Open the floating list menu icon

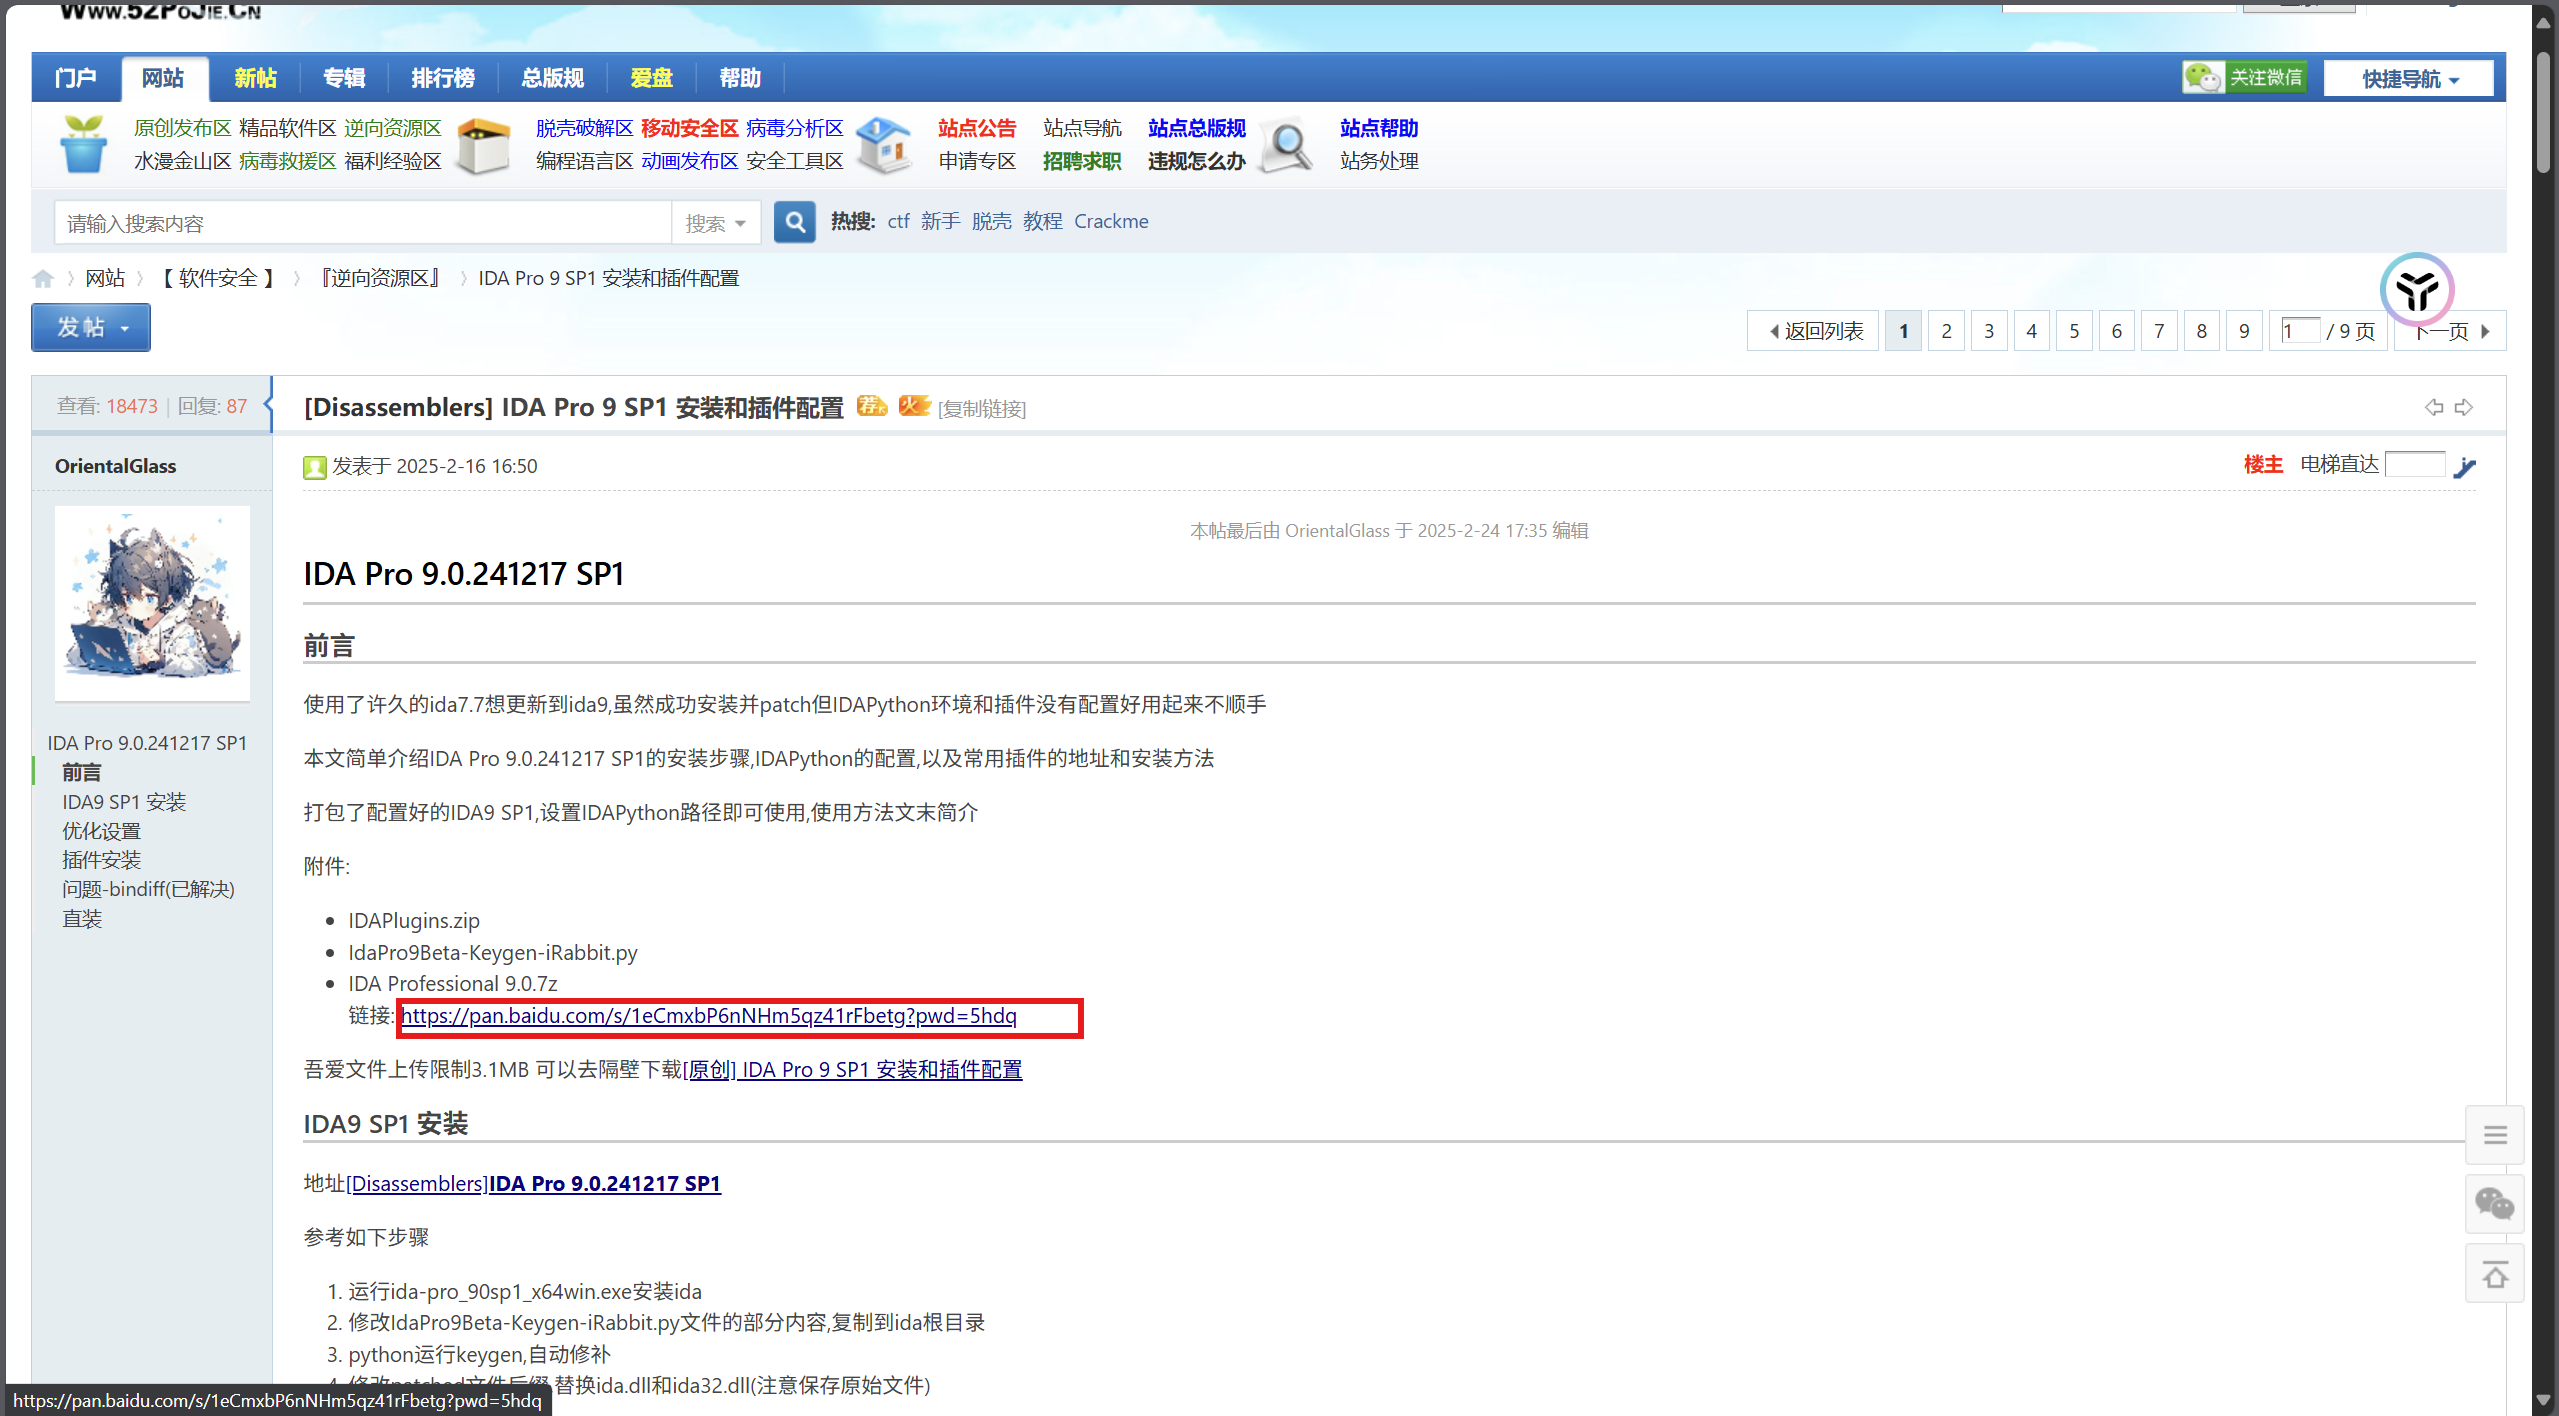click(x=2494, y=1135)
